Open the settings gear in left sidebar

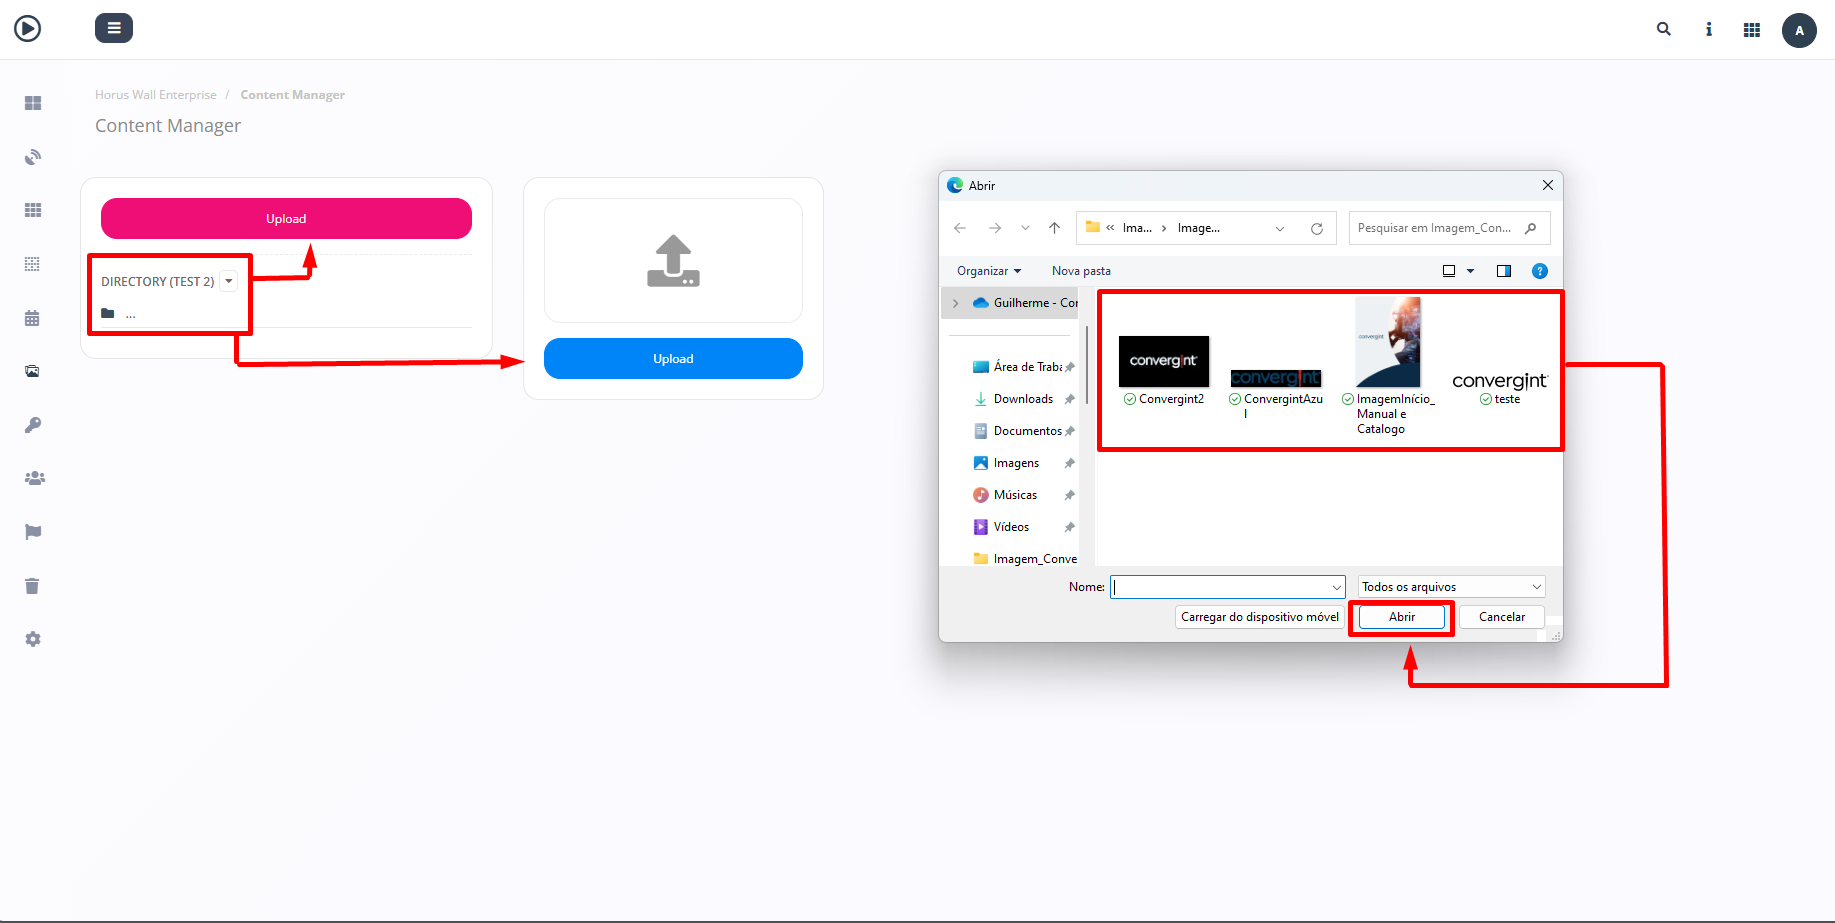33,639
